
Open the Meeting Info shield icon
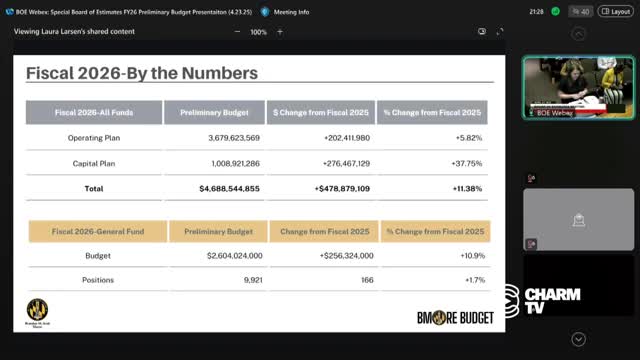265,12
